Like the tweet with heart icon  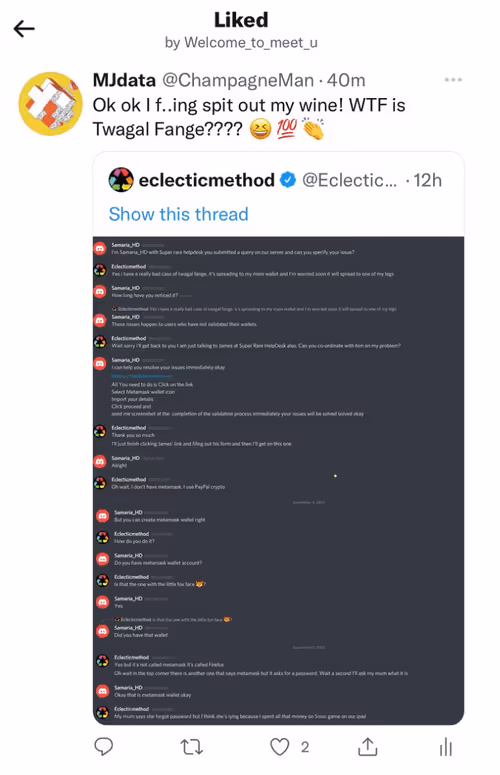280,746
